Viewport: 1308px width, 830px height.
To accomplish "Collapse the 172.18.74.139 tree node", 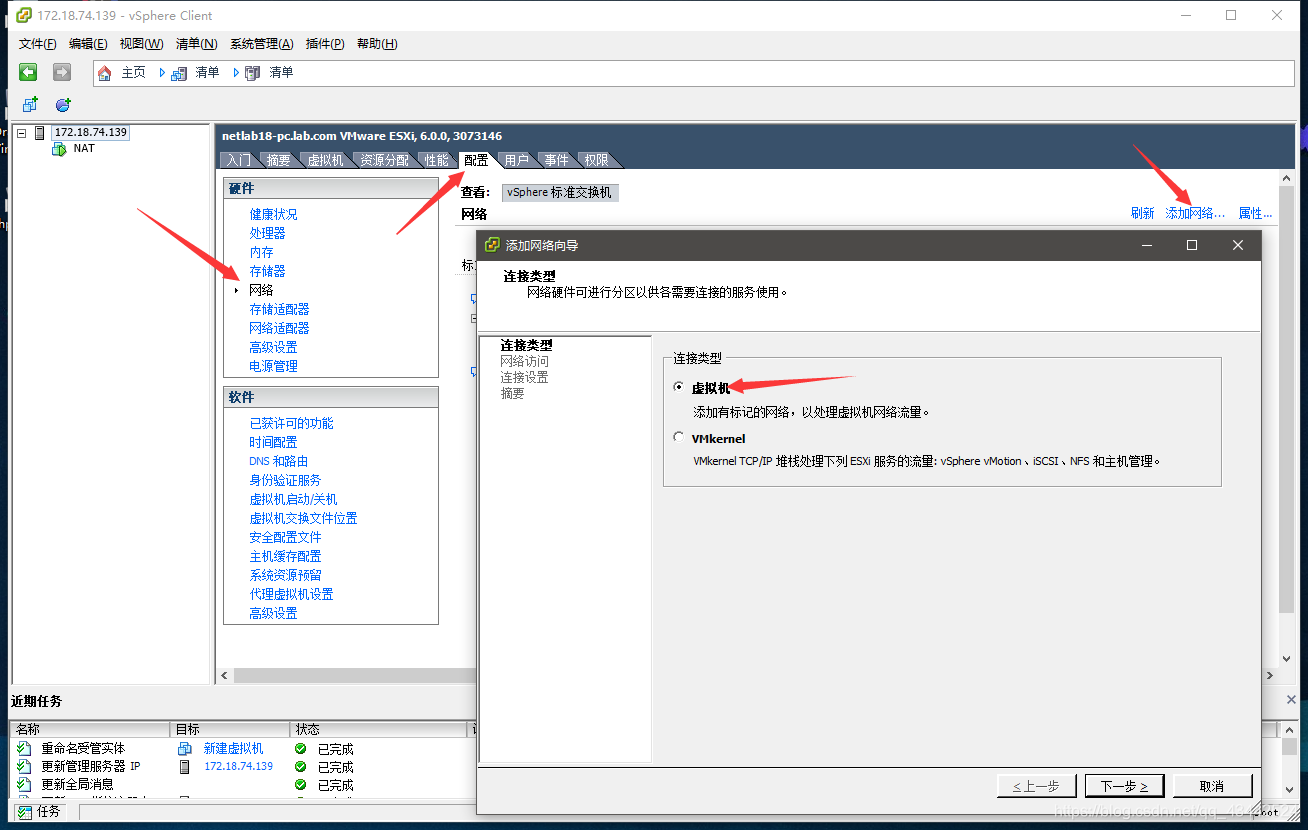I will click(x=22, y=132).
